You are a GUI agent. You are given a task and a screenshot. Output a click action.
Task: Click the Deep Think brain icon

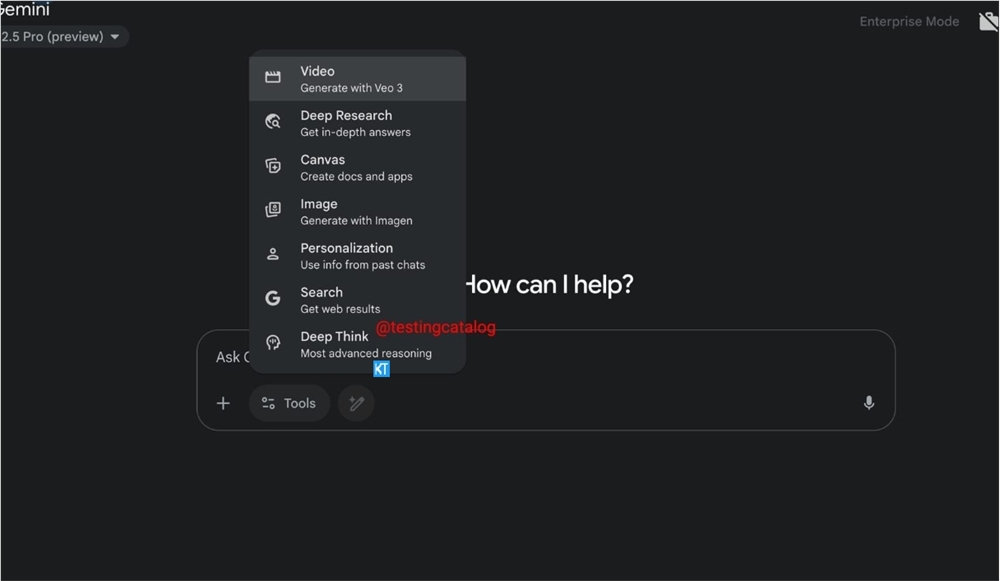[x=272, y=342]
